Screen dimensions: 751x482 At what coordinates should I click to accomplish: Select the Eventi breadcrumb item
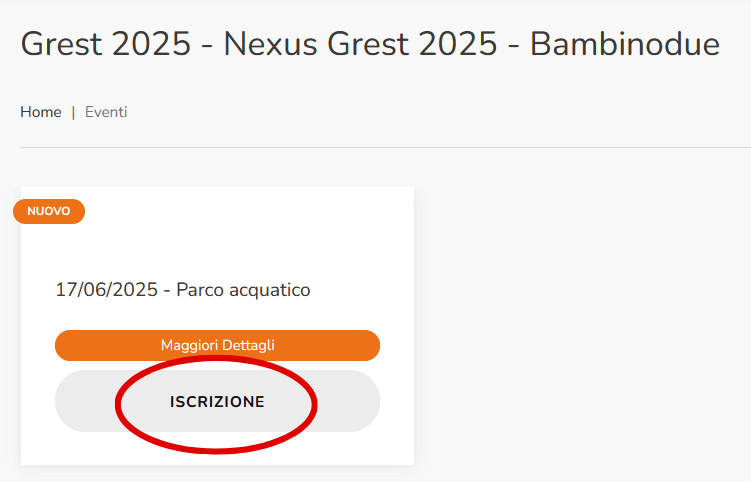(106, 112)
